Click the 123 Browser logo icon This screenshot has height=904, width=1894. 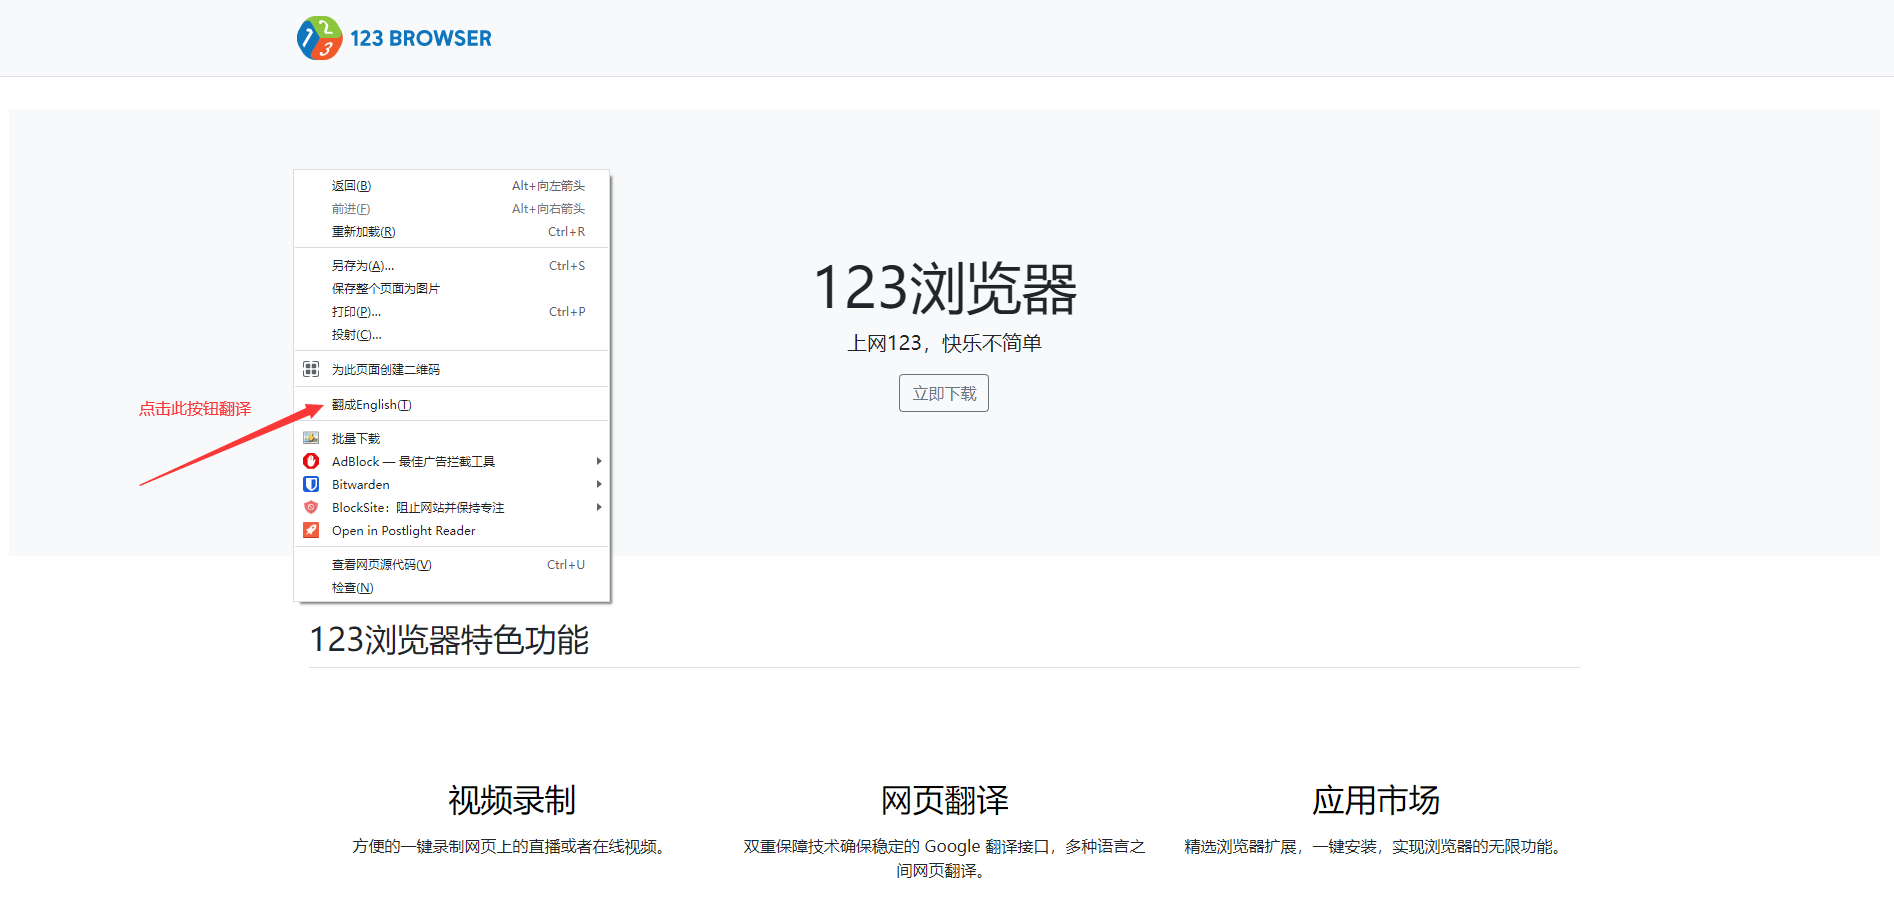pyautogui.click(x=319, y=38)
